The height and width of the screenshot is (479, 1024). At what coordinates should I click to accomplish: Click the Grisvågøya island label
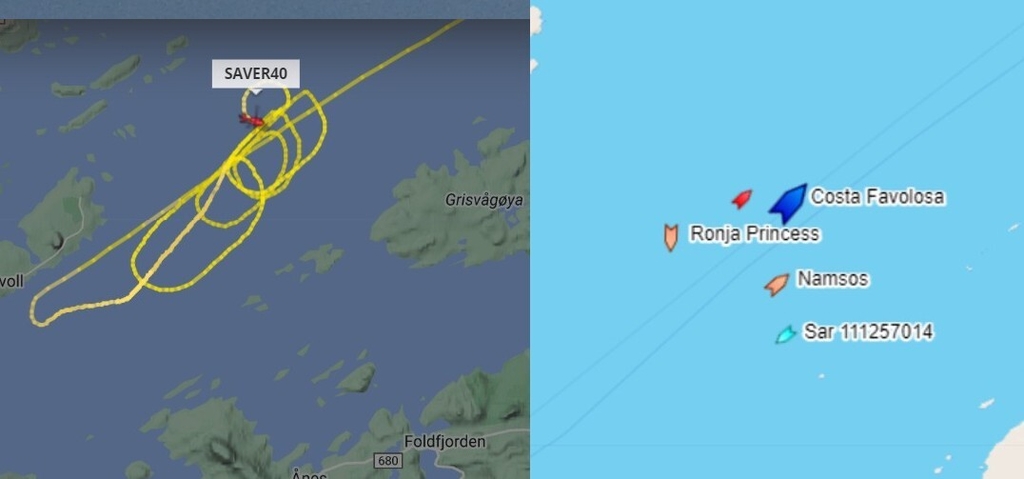pos(484,200)
